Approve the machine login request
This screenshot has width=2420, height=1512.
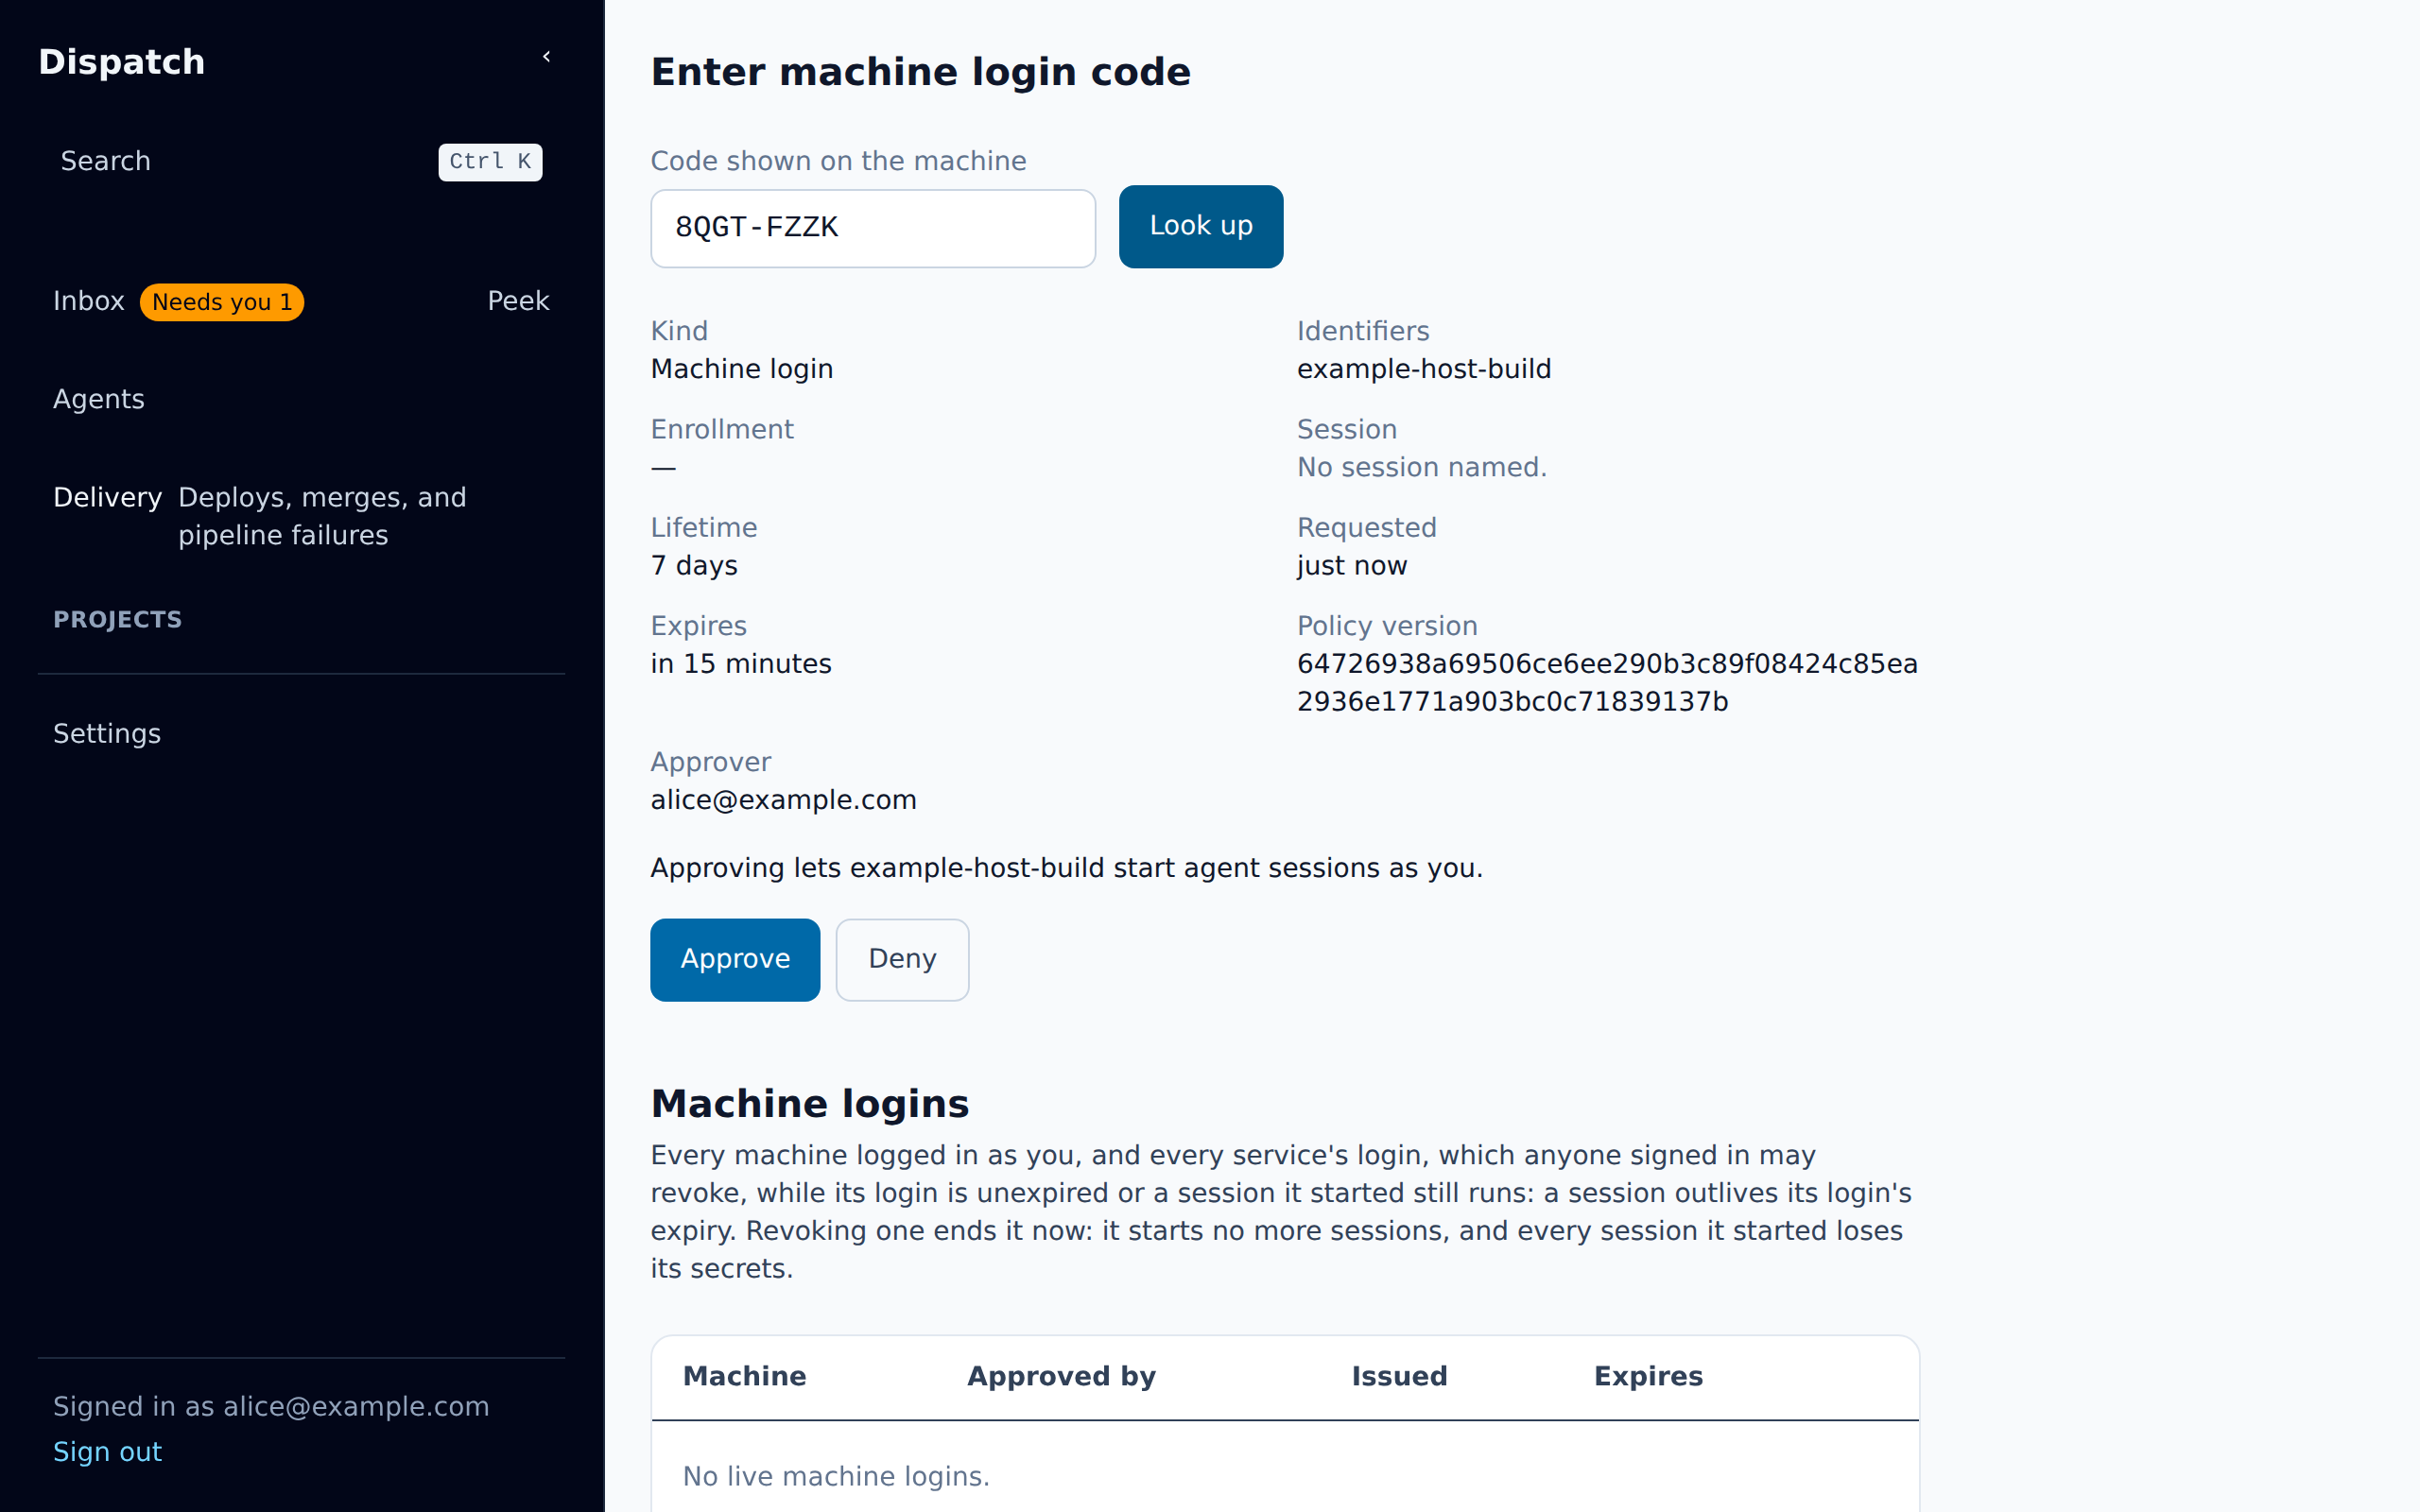point(735,959)
